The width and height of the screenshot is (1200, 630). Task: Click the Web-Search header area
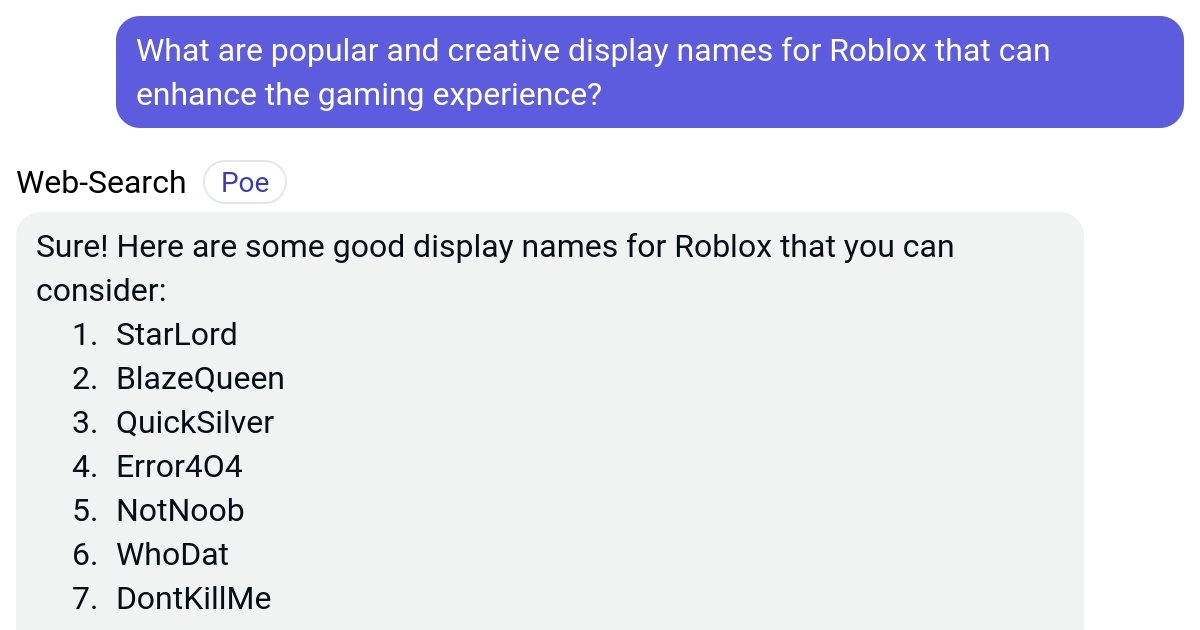(100, 181)
